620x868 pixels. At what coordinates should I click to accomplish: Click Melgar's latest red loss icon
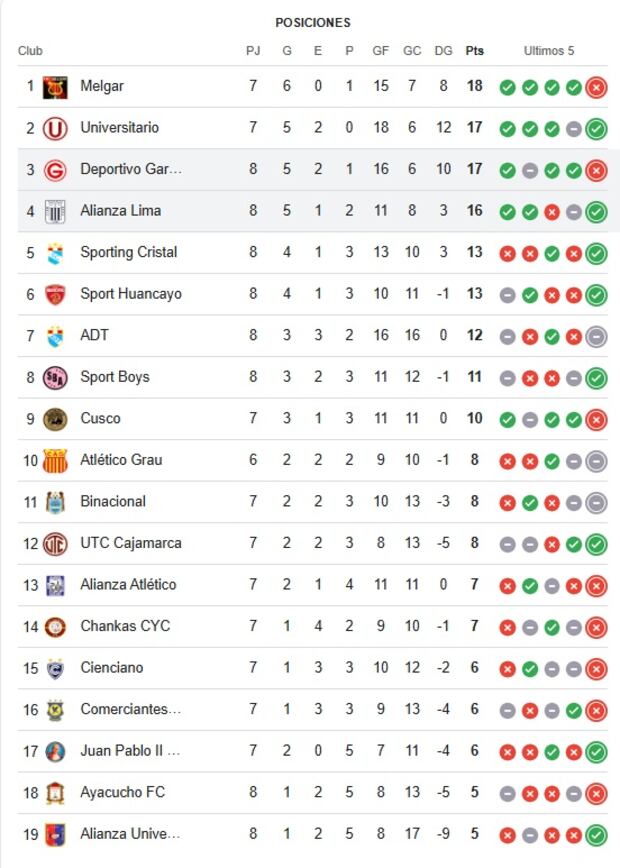click(596, 87)
